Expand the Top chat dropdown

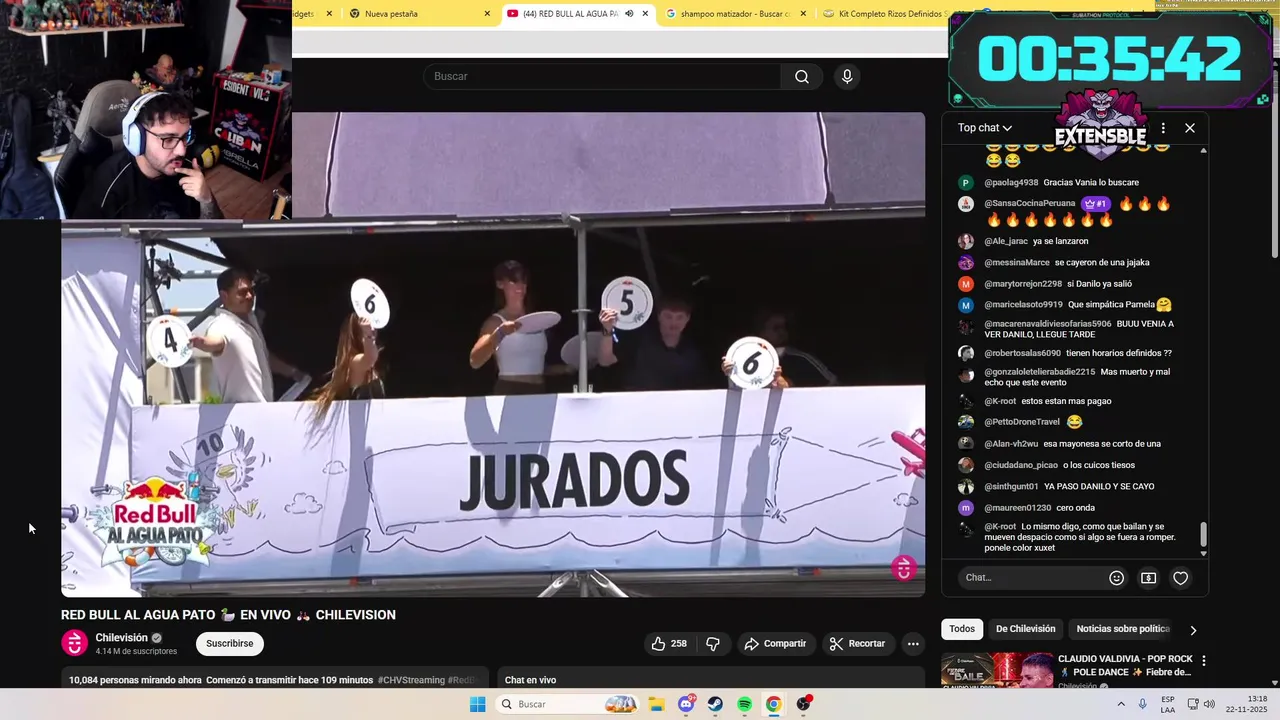point(985,128)
